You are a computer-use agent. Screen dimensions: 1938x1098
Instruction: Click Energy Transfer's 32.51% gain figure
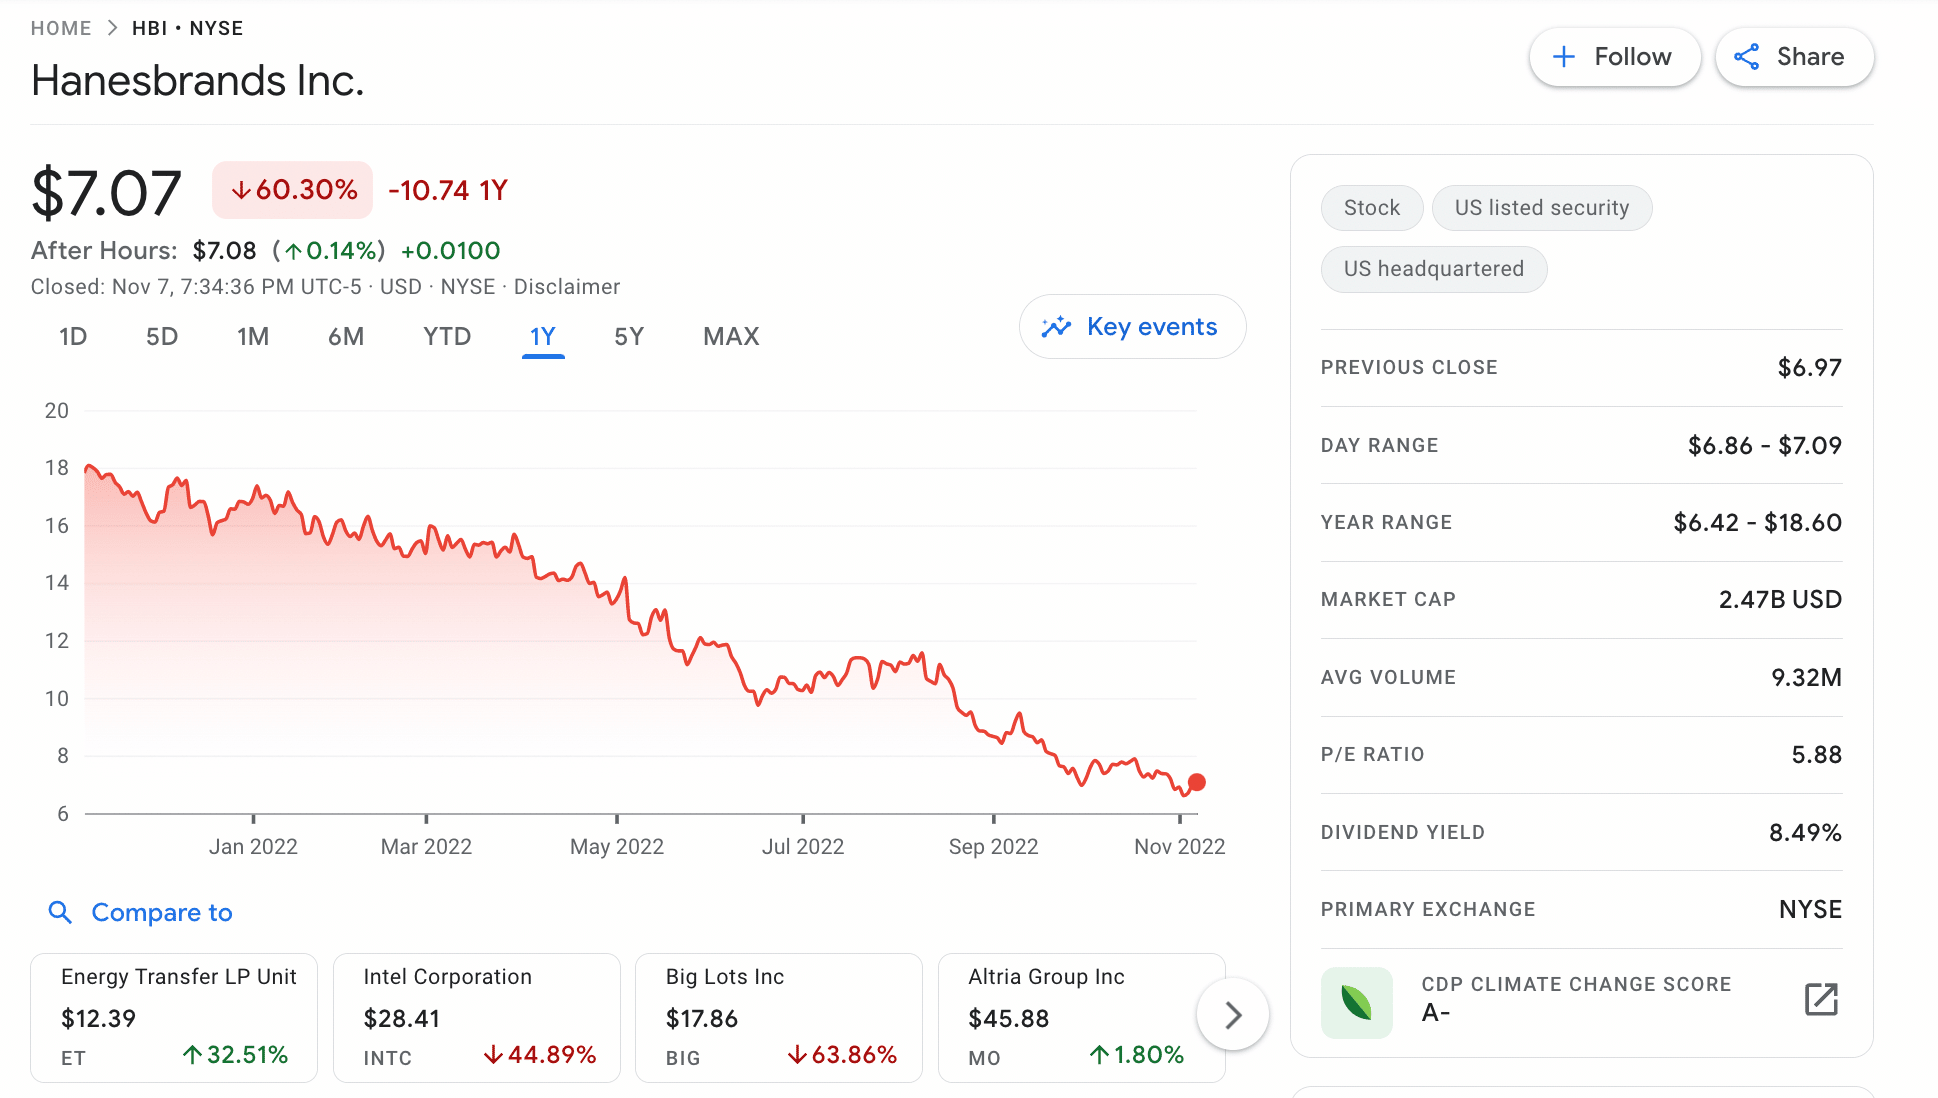pyautogui.click(x=236, y=1055)
